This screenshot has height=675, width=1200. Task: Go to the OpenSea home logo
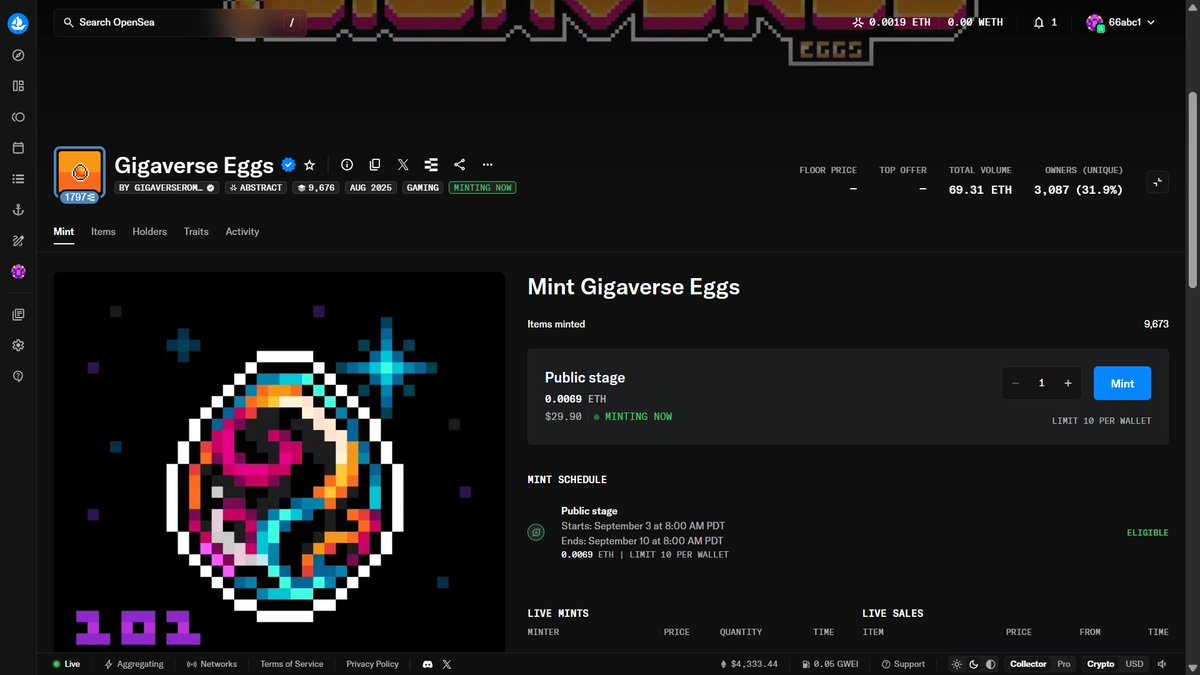coord(18,22)
